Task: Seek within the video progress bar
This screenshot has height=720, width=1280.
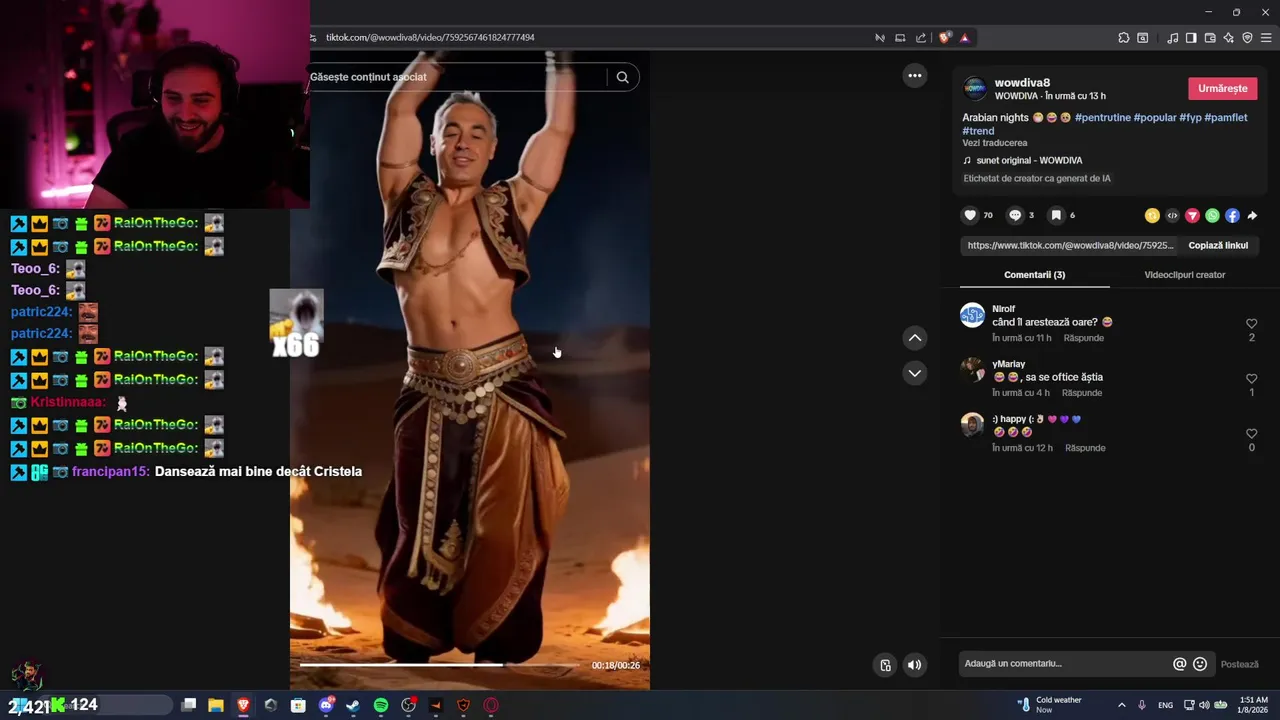Action: tap(439, 665)
